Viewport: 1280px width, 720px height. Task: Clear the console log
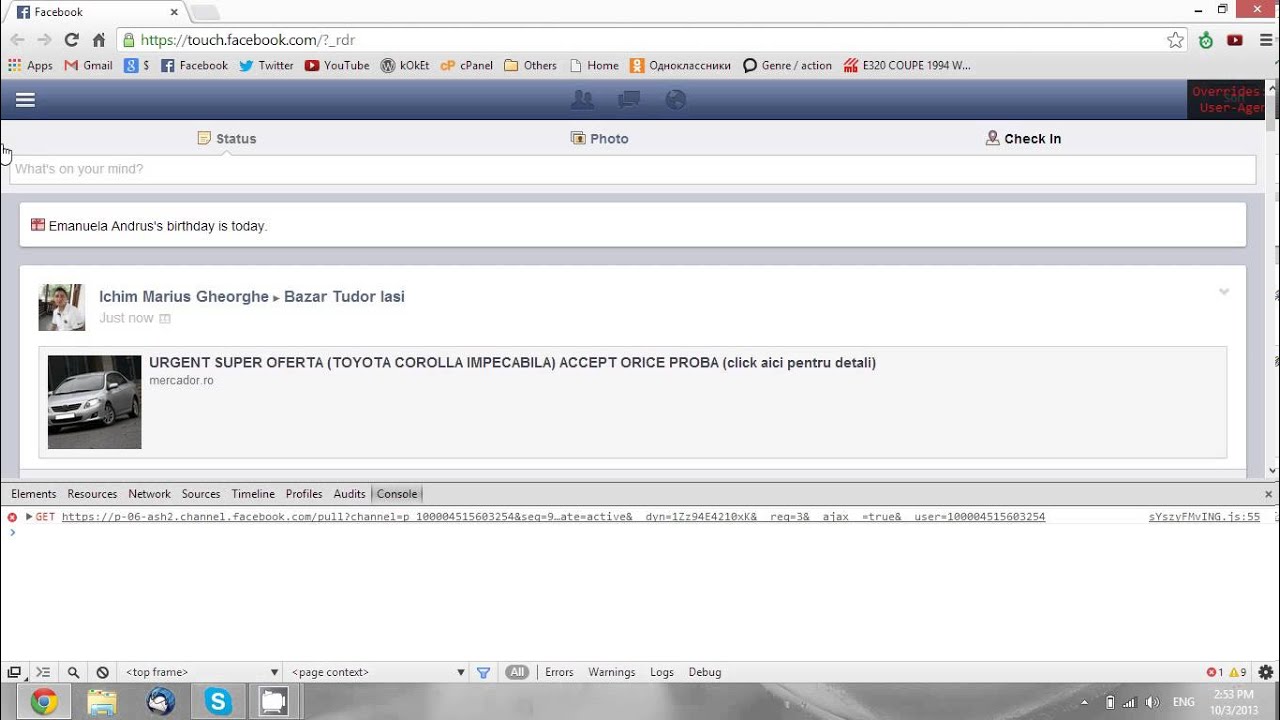tap(102, 672)
